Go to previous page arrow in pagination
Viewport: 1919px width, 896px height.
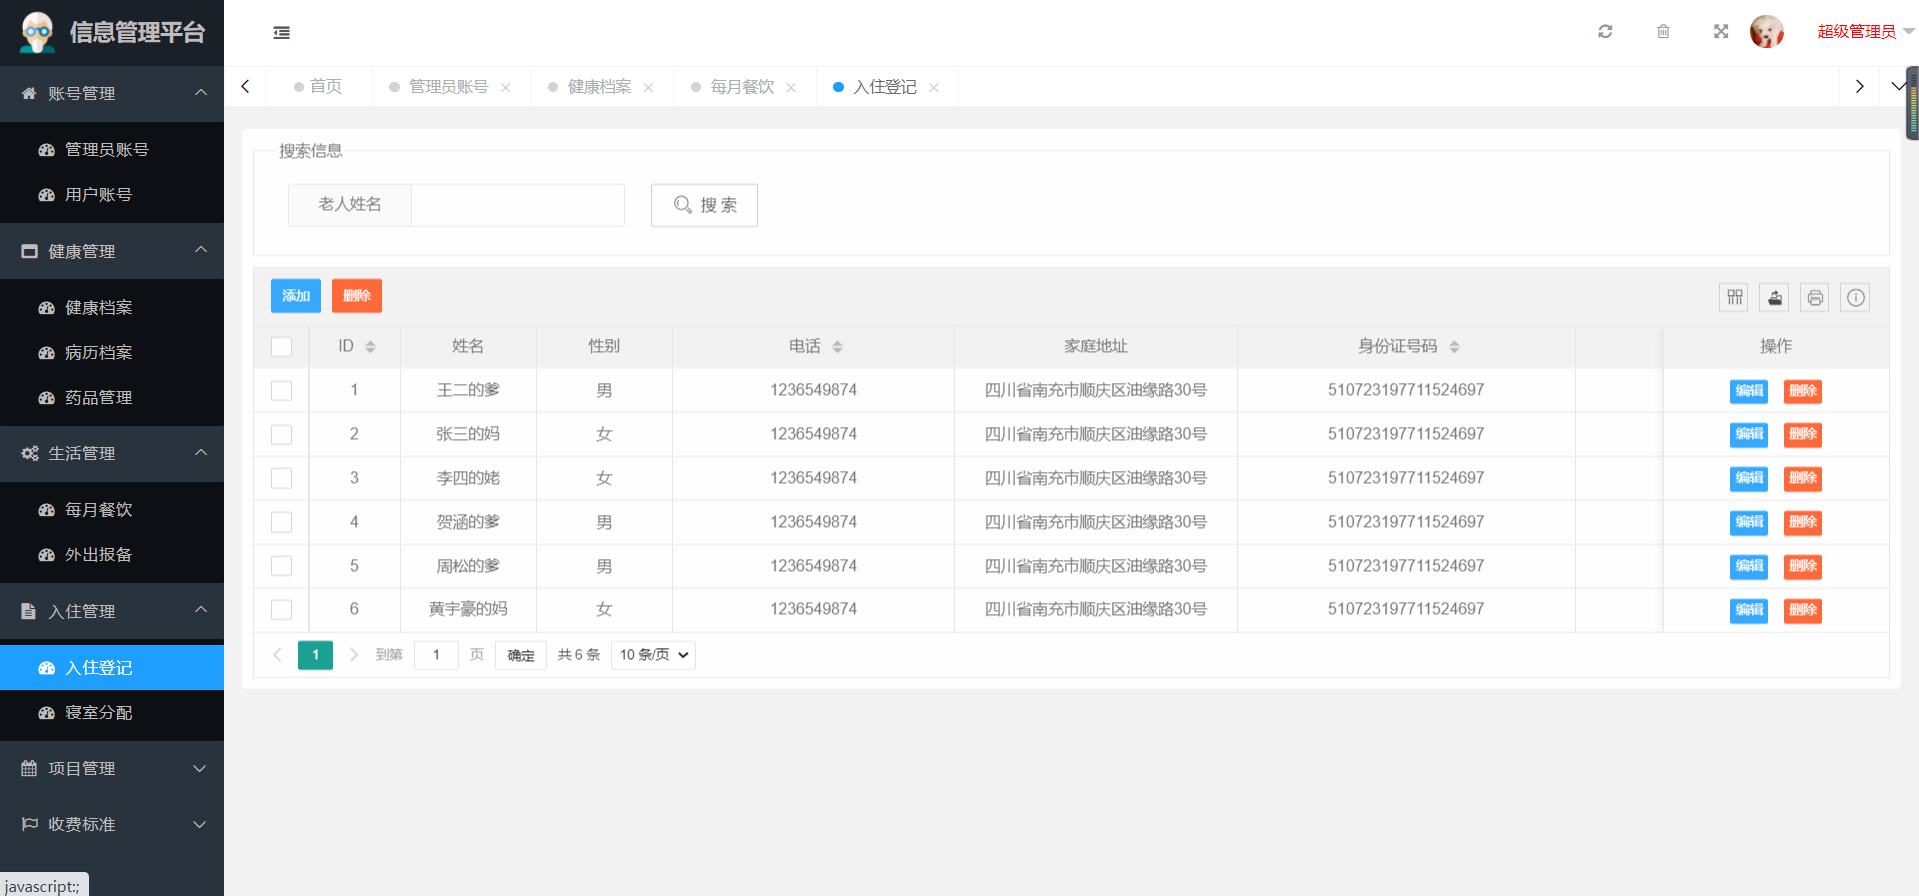[277, 655]
